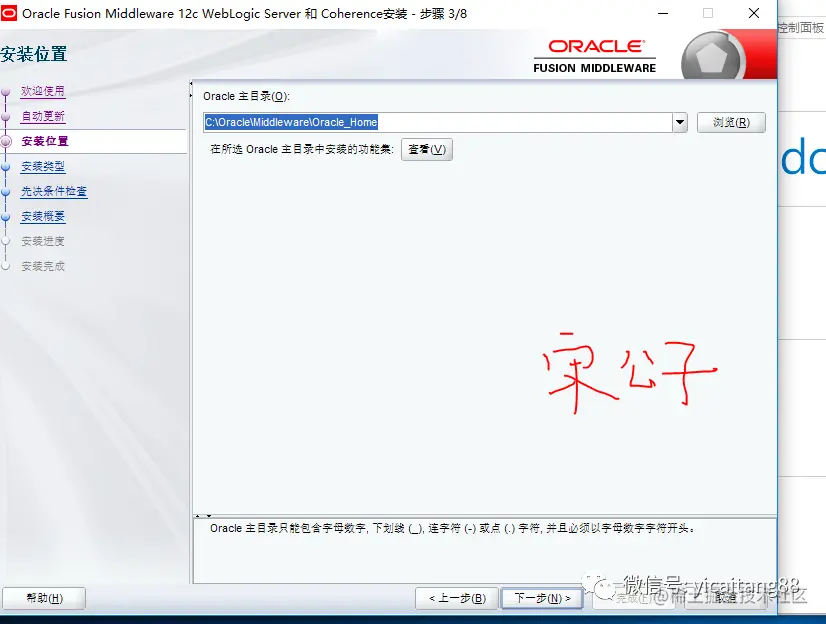Screen dimensions: 826x624
Task: Click the Oracle 主目录 message text
Action: 453,528
